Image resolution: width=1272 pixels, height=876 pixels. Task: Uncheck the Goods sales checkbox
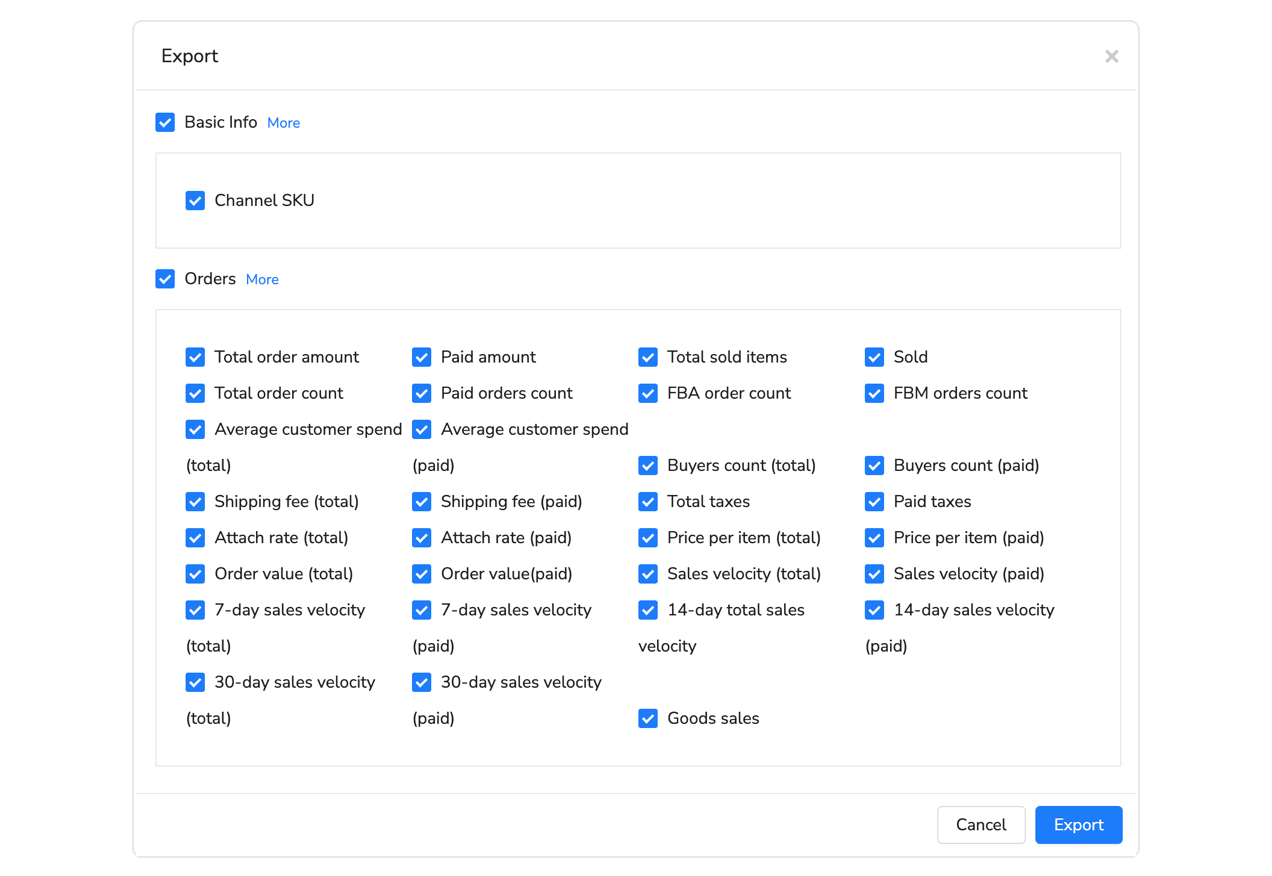point(647,718)
